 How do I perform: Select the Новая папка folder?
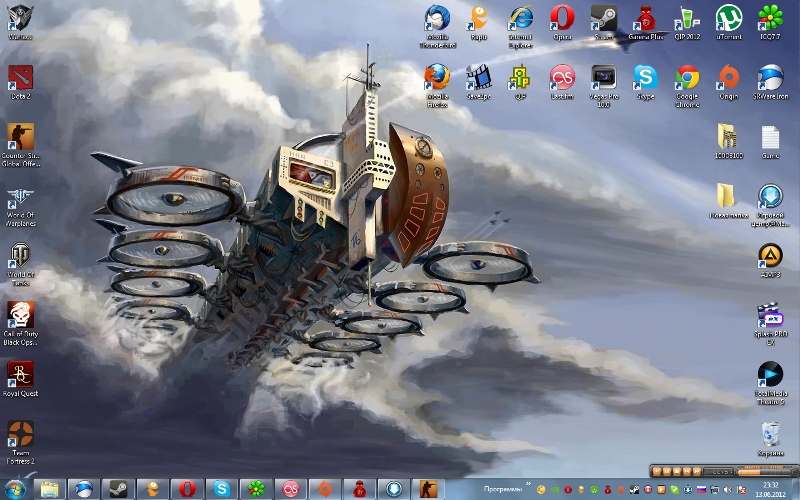pos(729,201)
